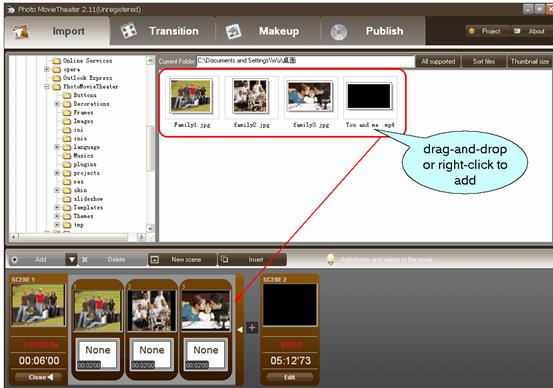Expand the Decorations folder node
Image resolution: width=553 pixels, height=388 pixels.
[57, 104]
